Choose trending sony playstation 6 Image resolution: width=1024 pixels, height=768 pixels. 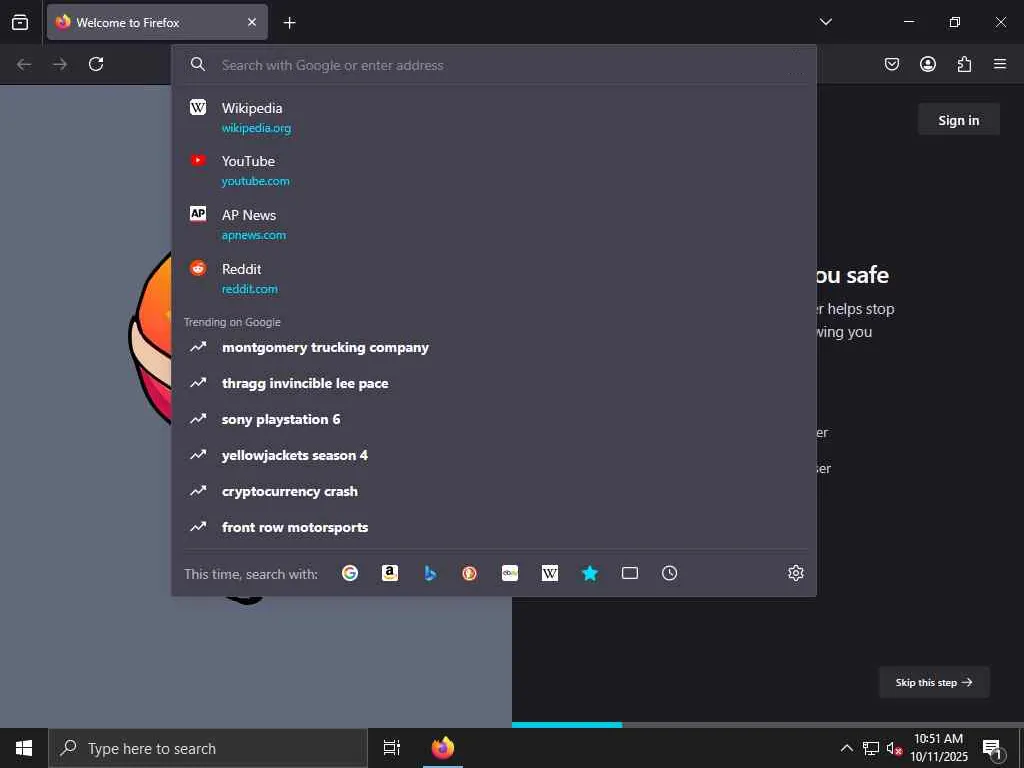click(494, 419)
